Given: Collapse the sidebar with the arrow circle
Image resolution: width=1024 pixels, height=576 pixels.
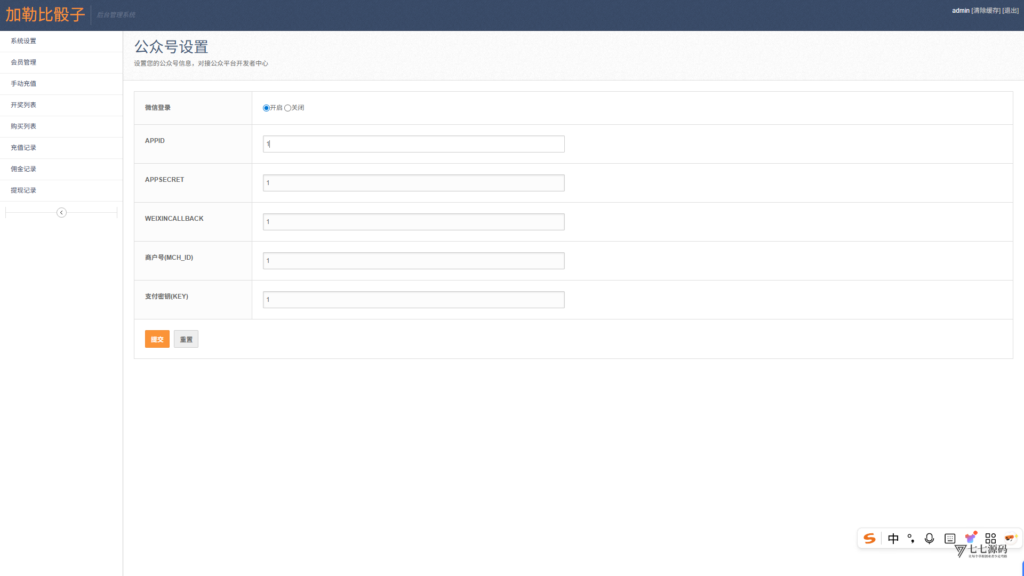Looking at the screenshot, I should click(61, 212).
